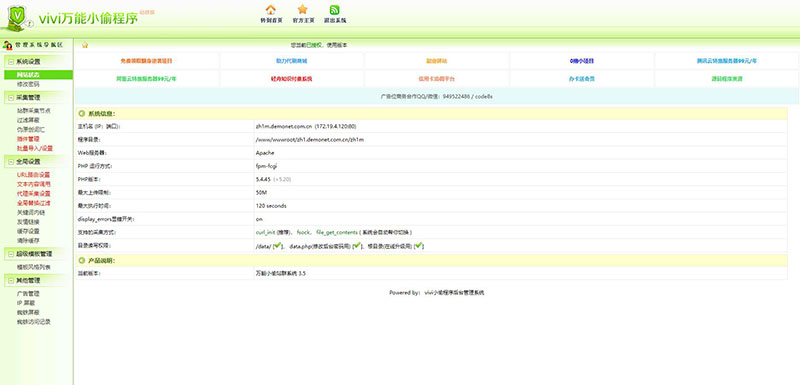Collapse the 全局设置 sidebar section
The width and height of the screenshot is (800, 385).
pyautogui.click(x=11, y=162)
